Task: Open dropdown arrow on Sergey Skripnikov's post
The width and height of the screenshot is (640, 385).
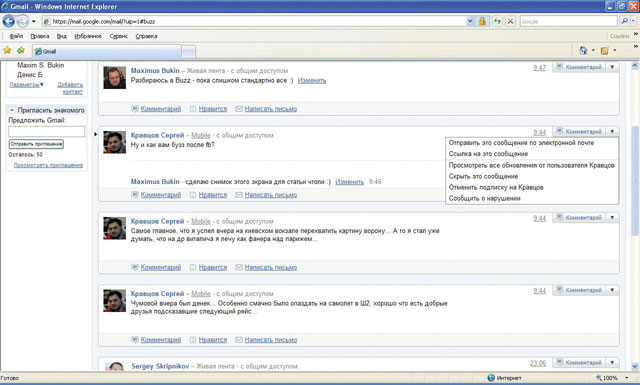Action: click(612, 362)
